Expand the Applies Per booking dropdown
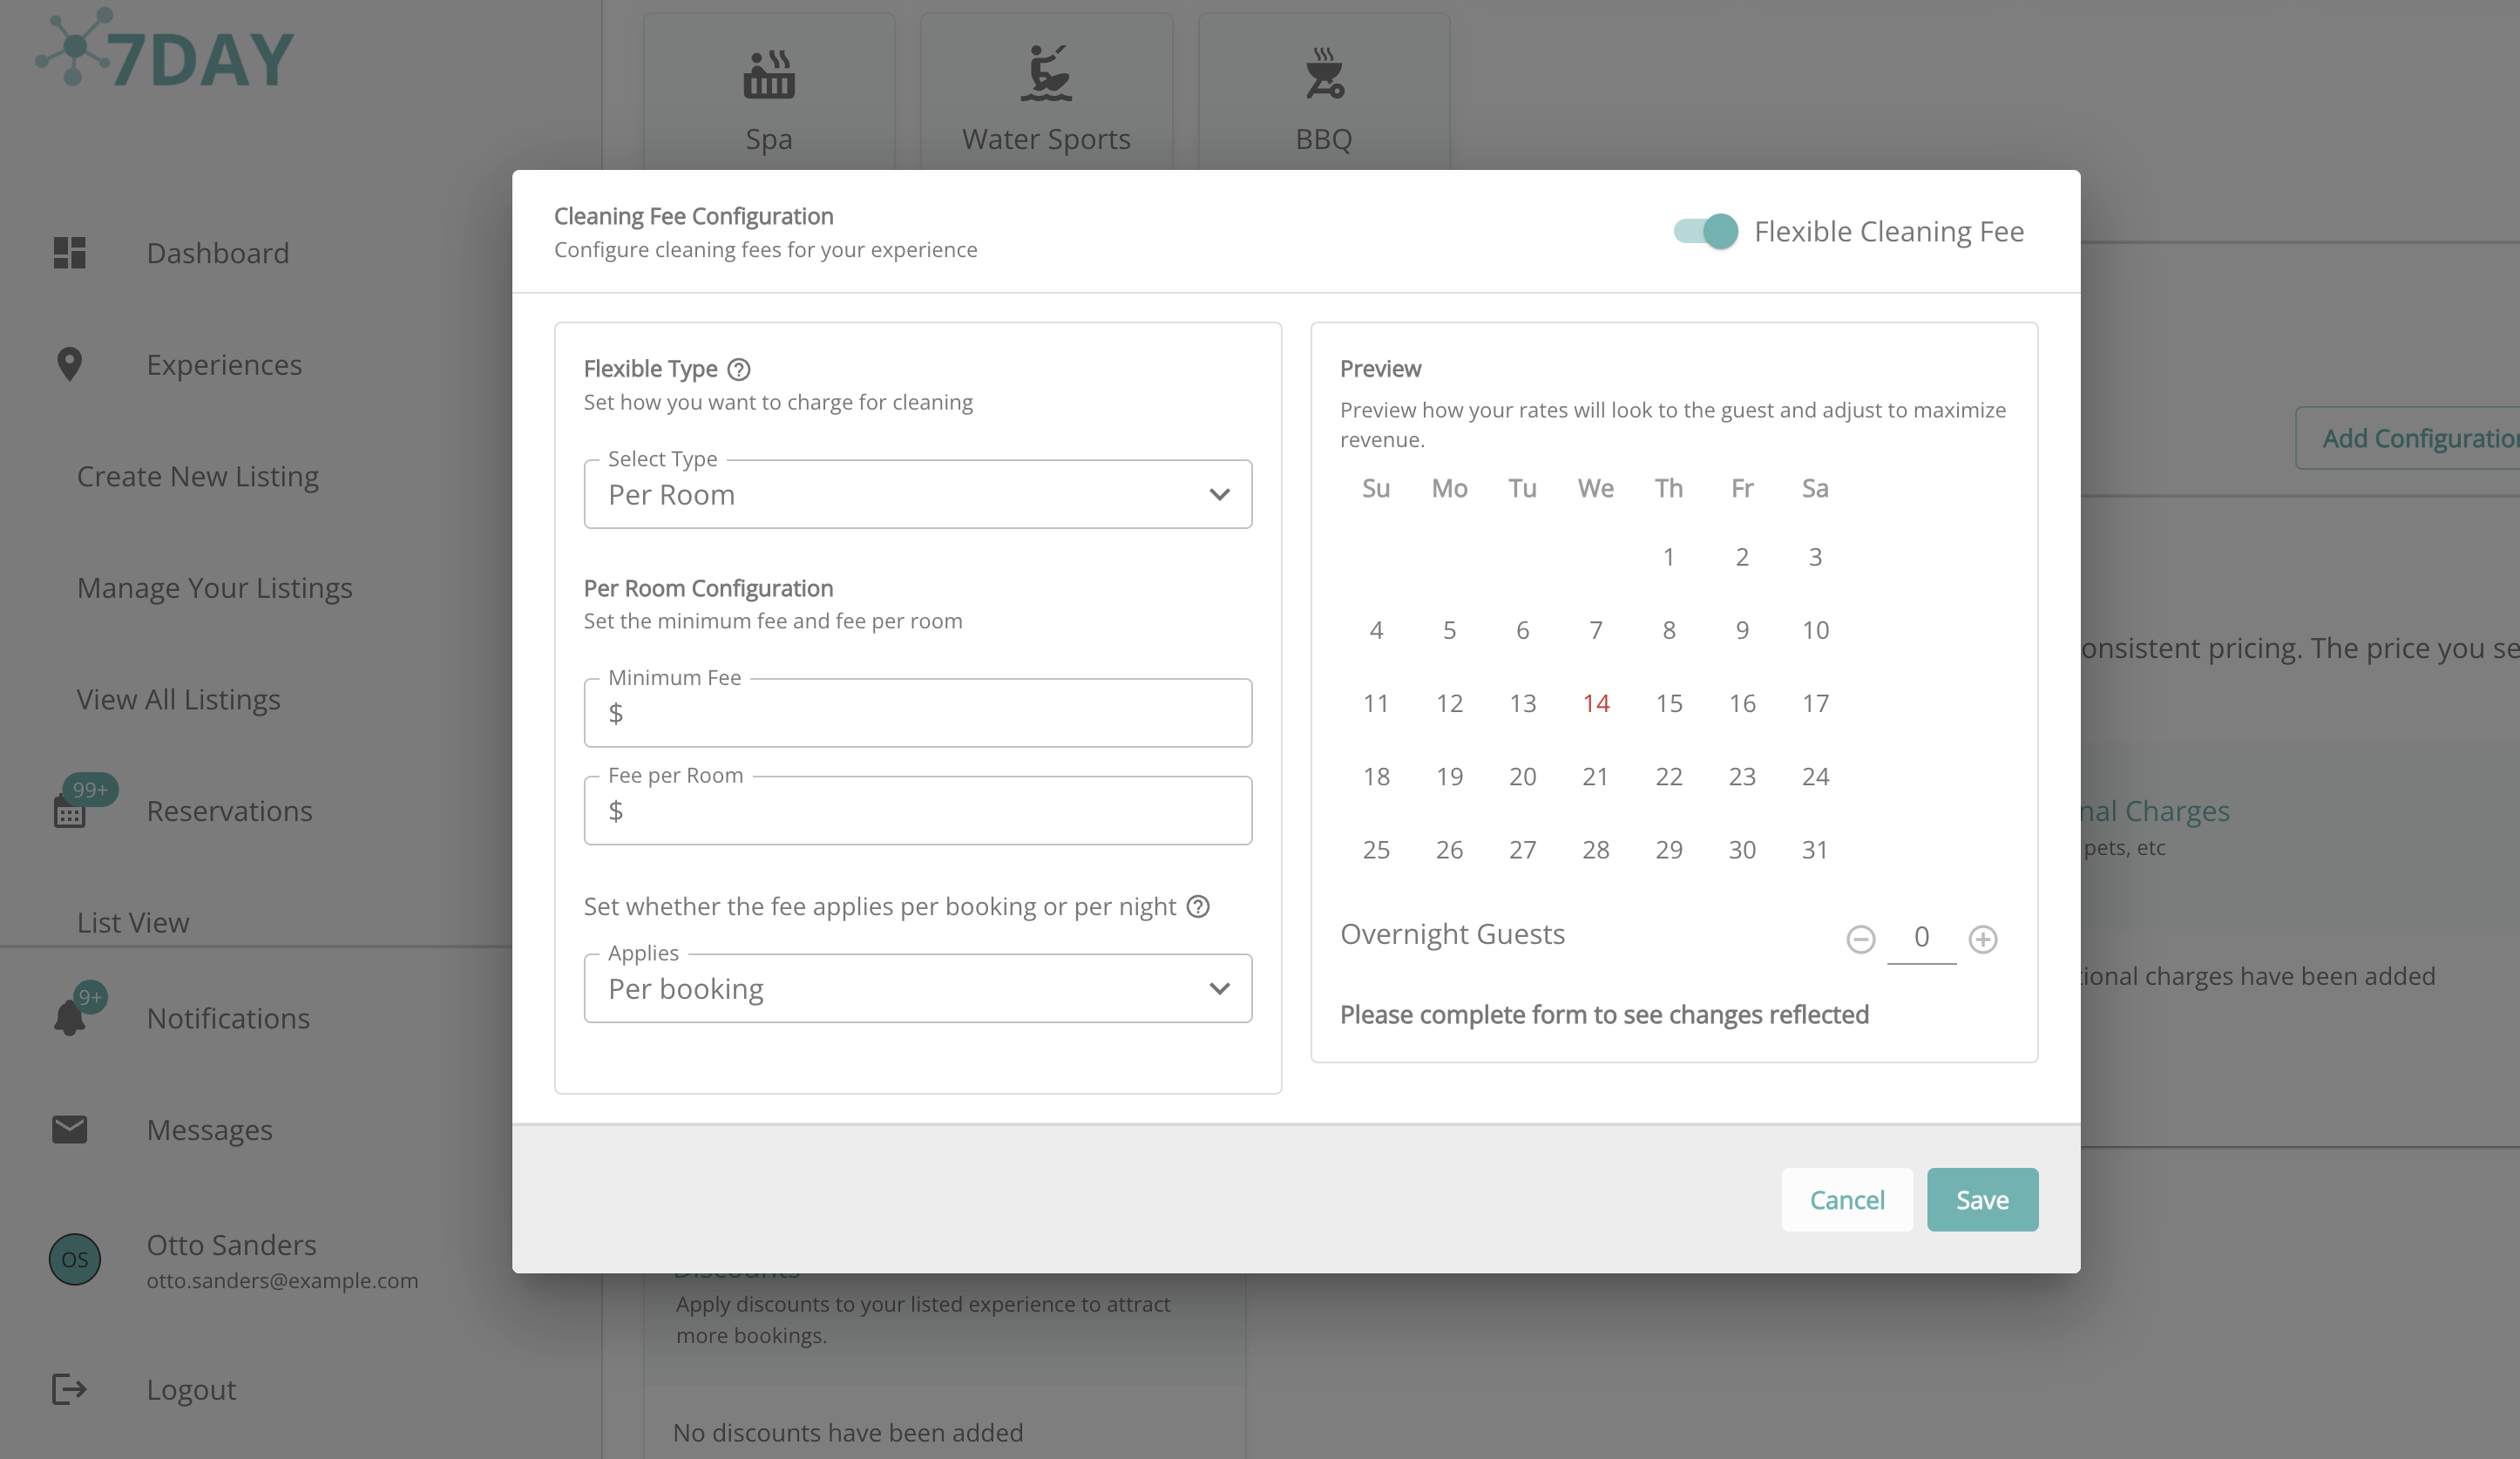Image resolution: width=2520 pixels, height=1459 pixels. coord(917,988)
